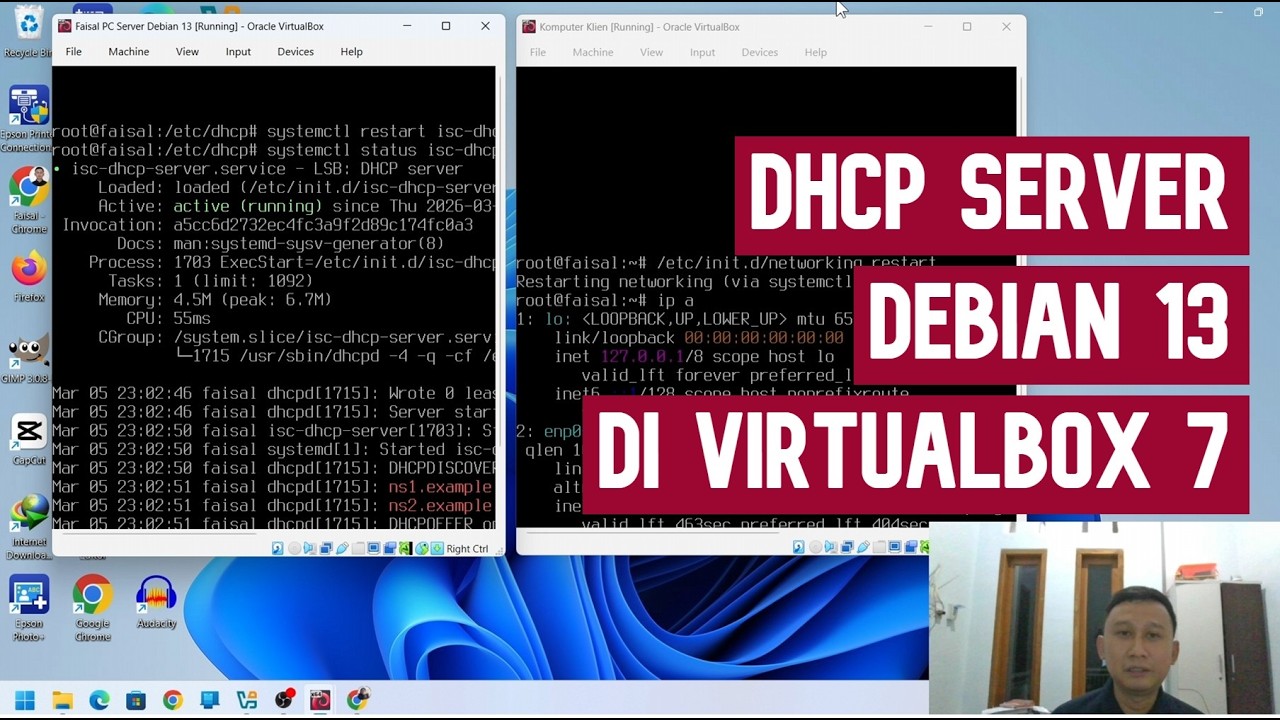The image size is (1280, 720).
Task: Select the Recycle Bin desktop icon
Action: 29,30
